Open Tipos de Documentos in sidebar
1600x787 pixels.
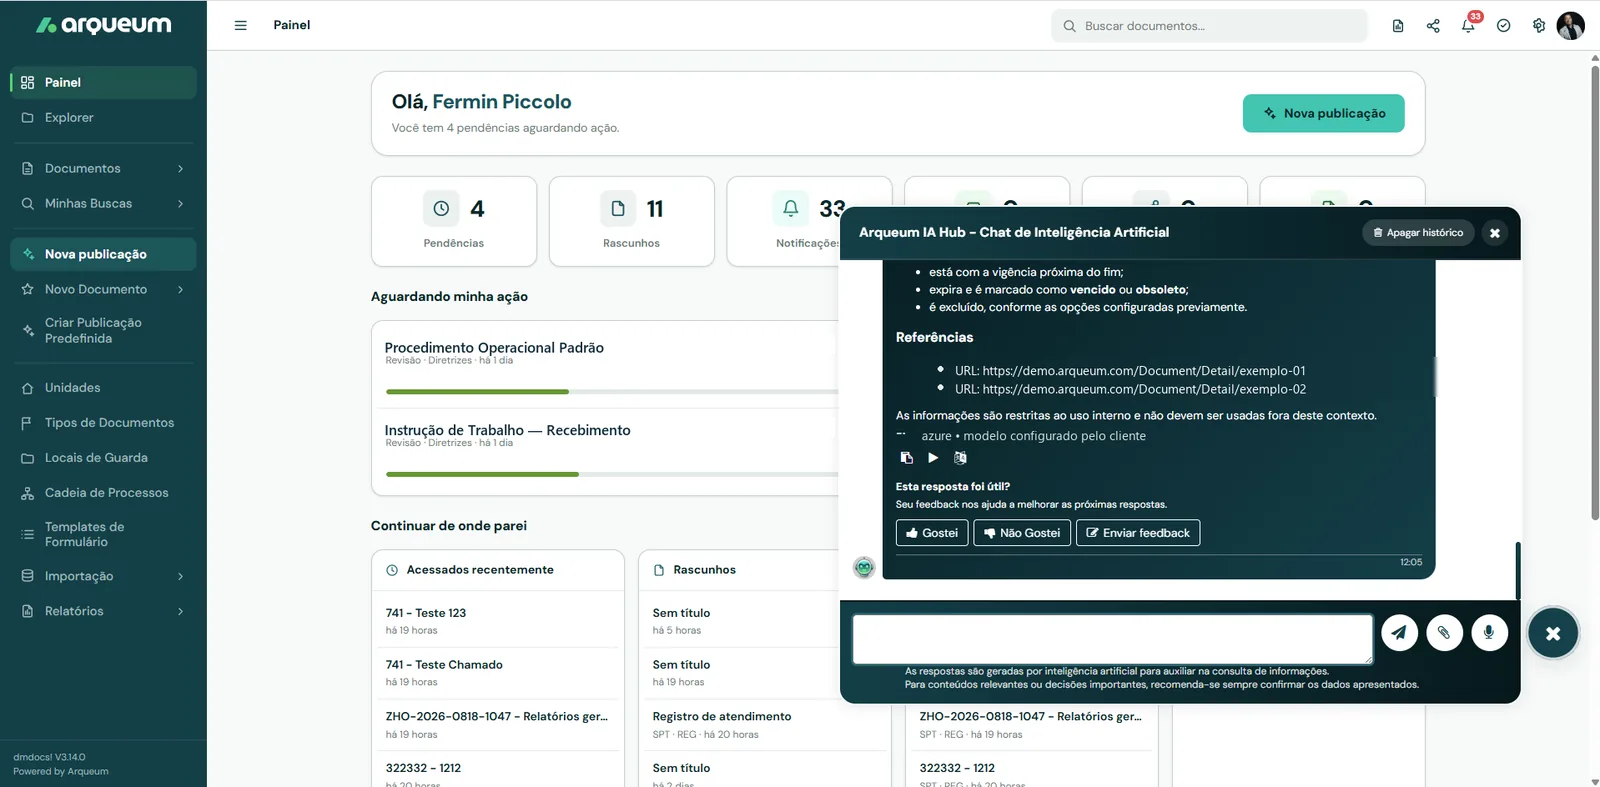[103, 422]
